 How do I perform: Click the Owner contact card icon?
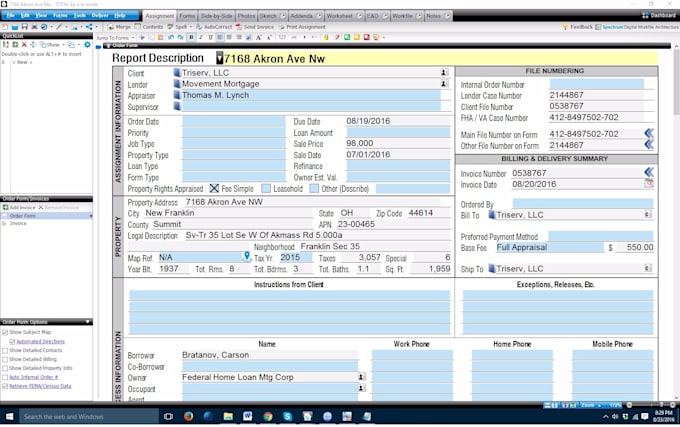[361, 377]
